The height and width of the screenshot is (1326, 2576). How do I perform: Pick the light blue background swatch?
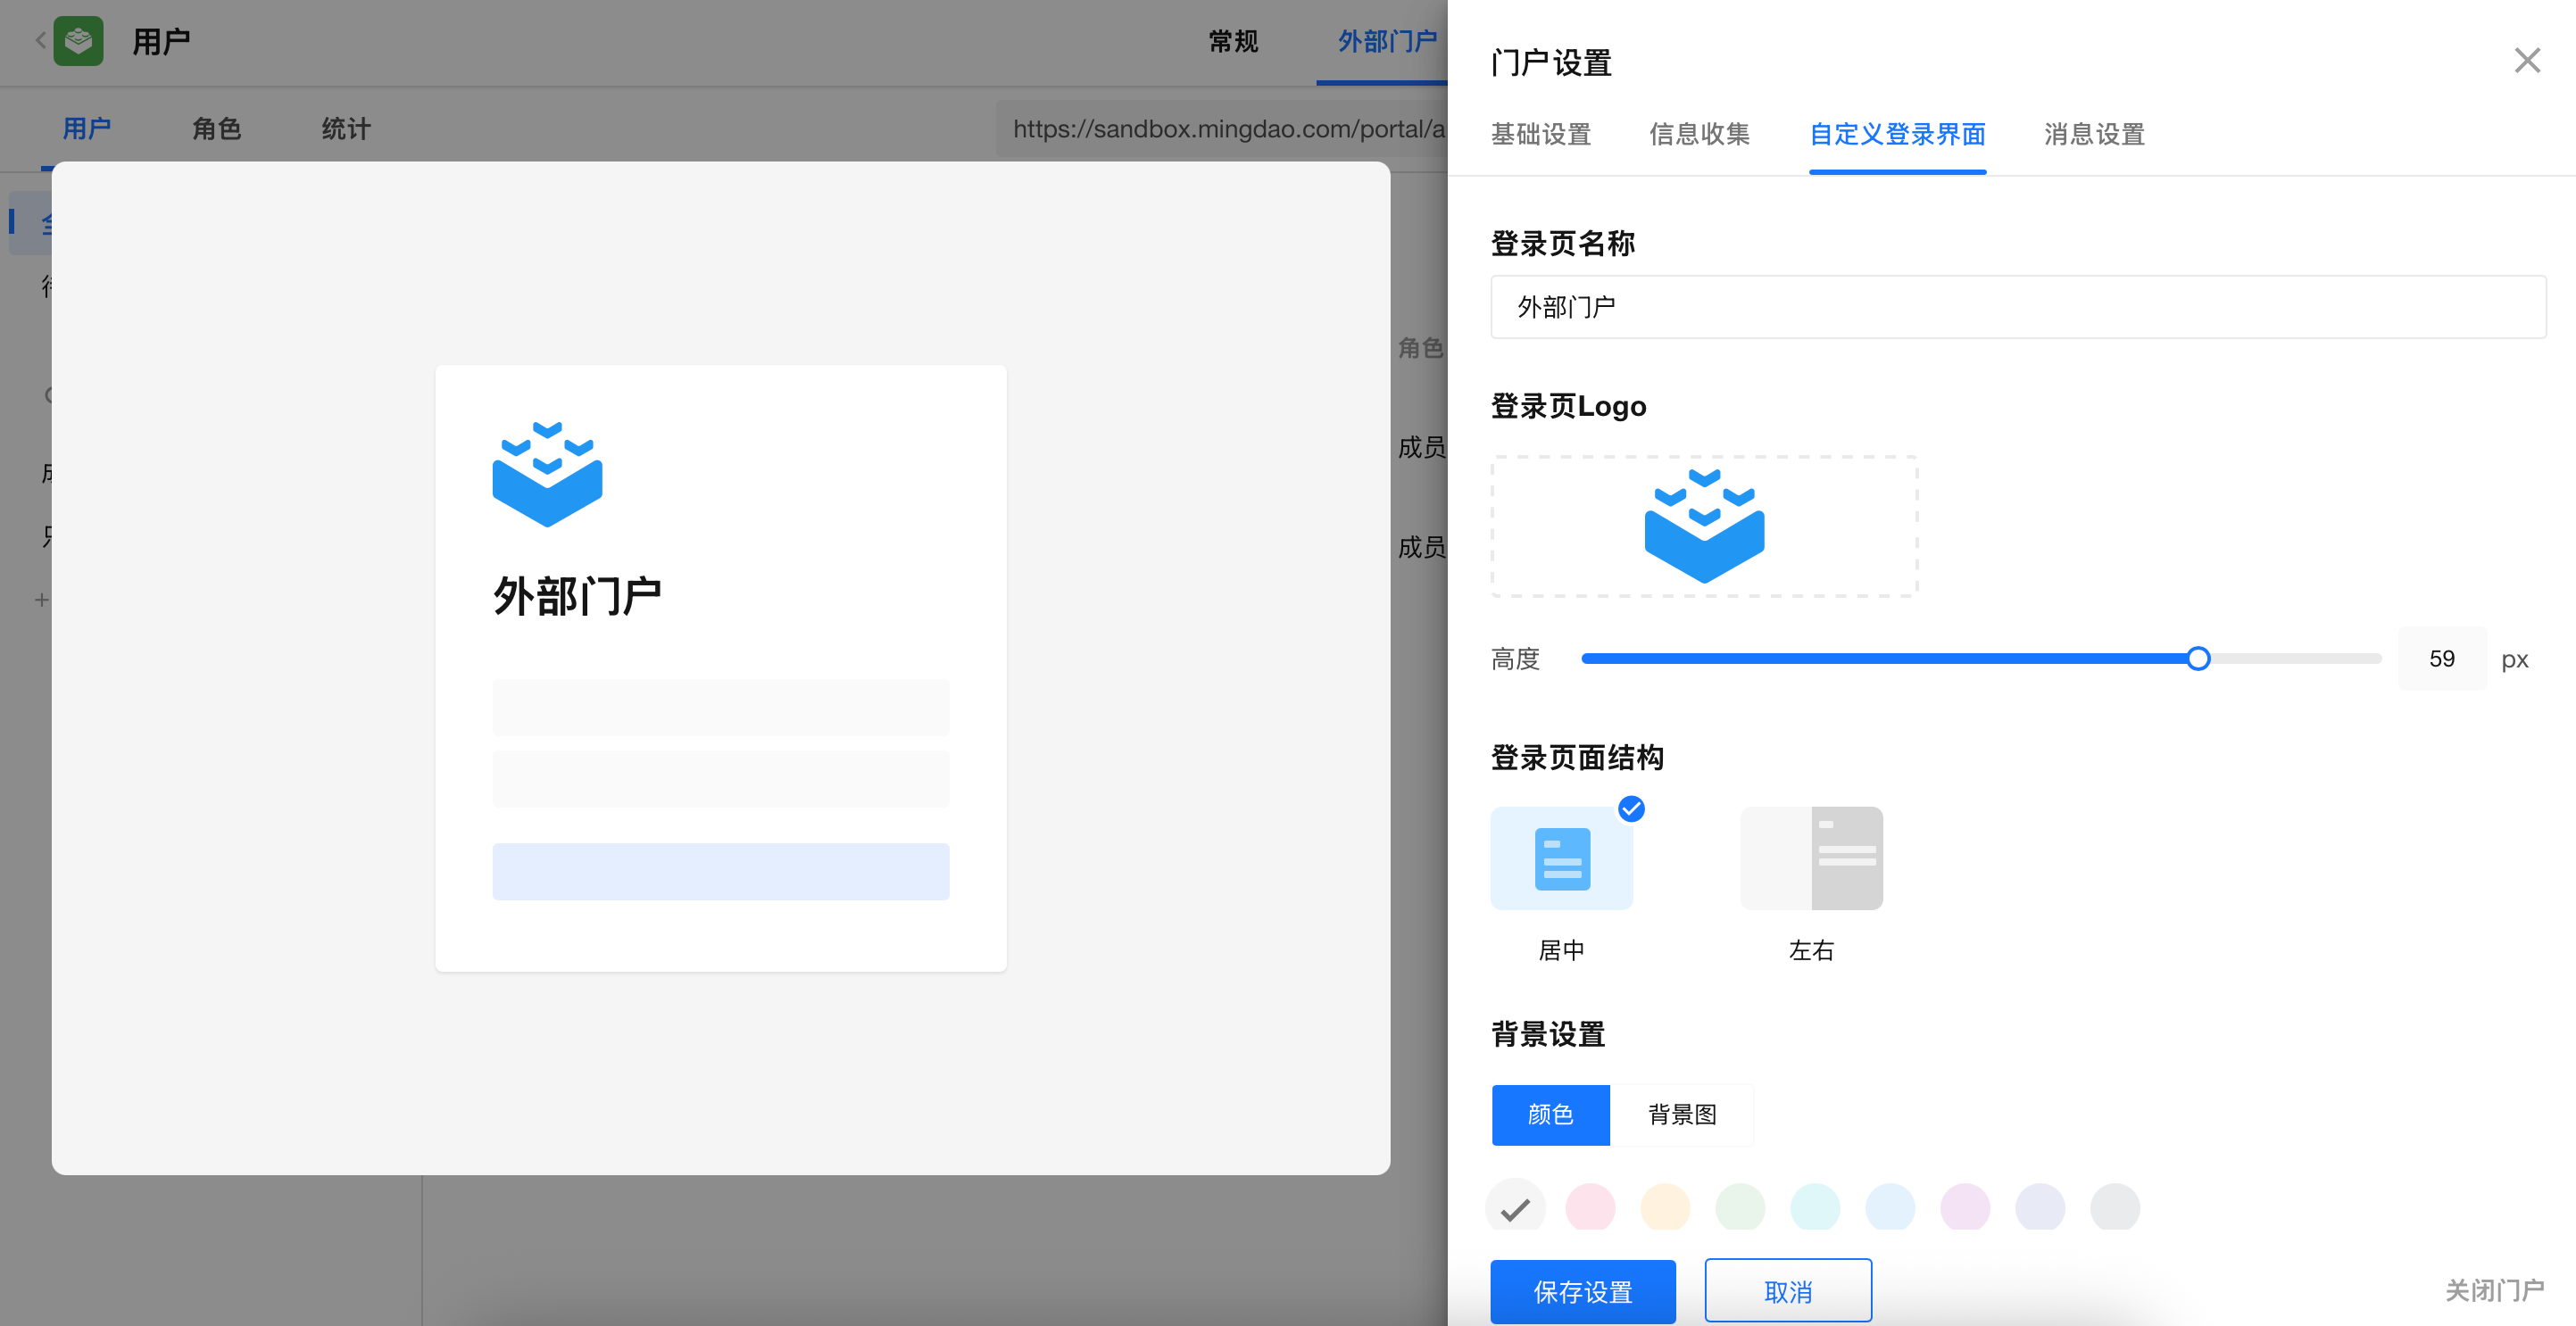[x=1890, y=1207]
